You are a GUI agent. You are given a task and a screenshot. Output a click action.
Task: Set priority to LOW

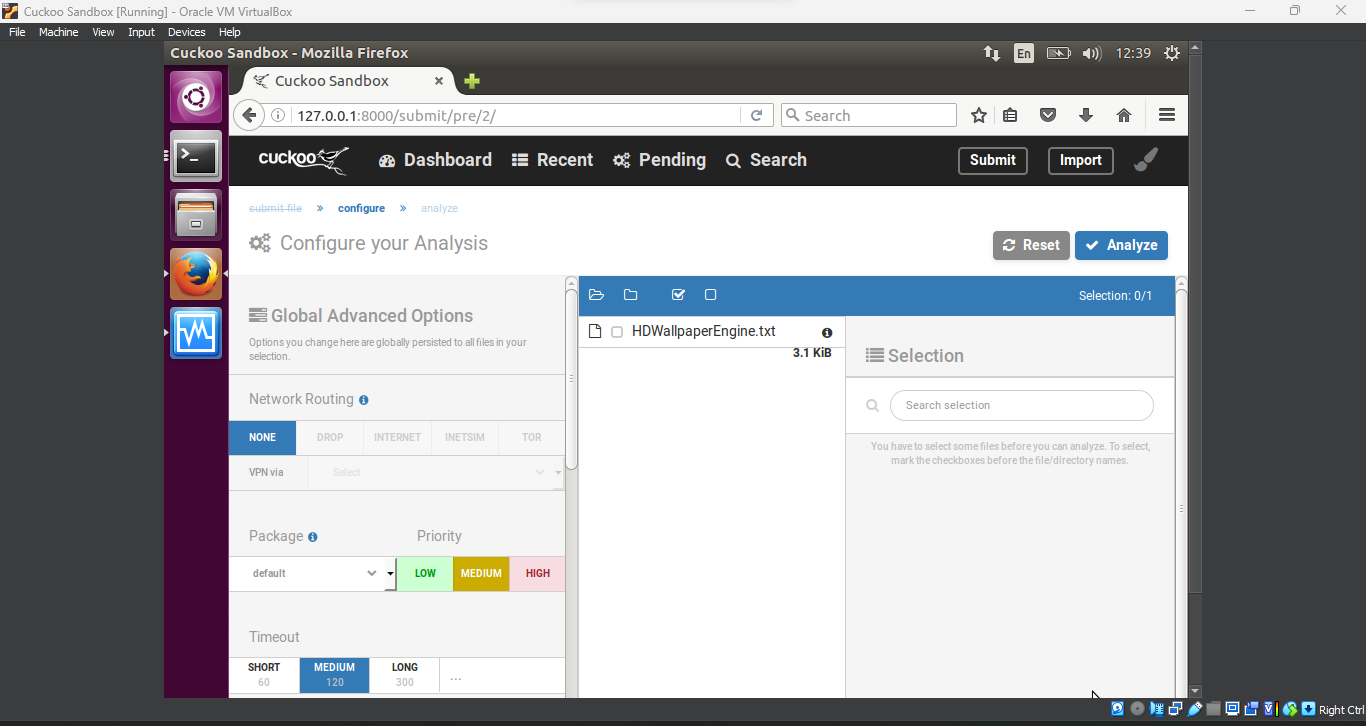(425, 573)
